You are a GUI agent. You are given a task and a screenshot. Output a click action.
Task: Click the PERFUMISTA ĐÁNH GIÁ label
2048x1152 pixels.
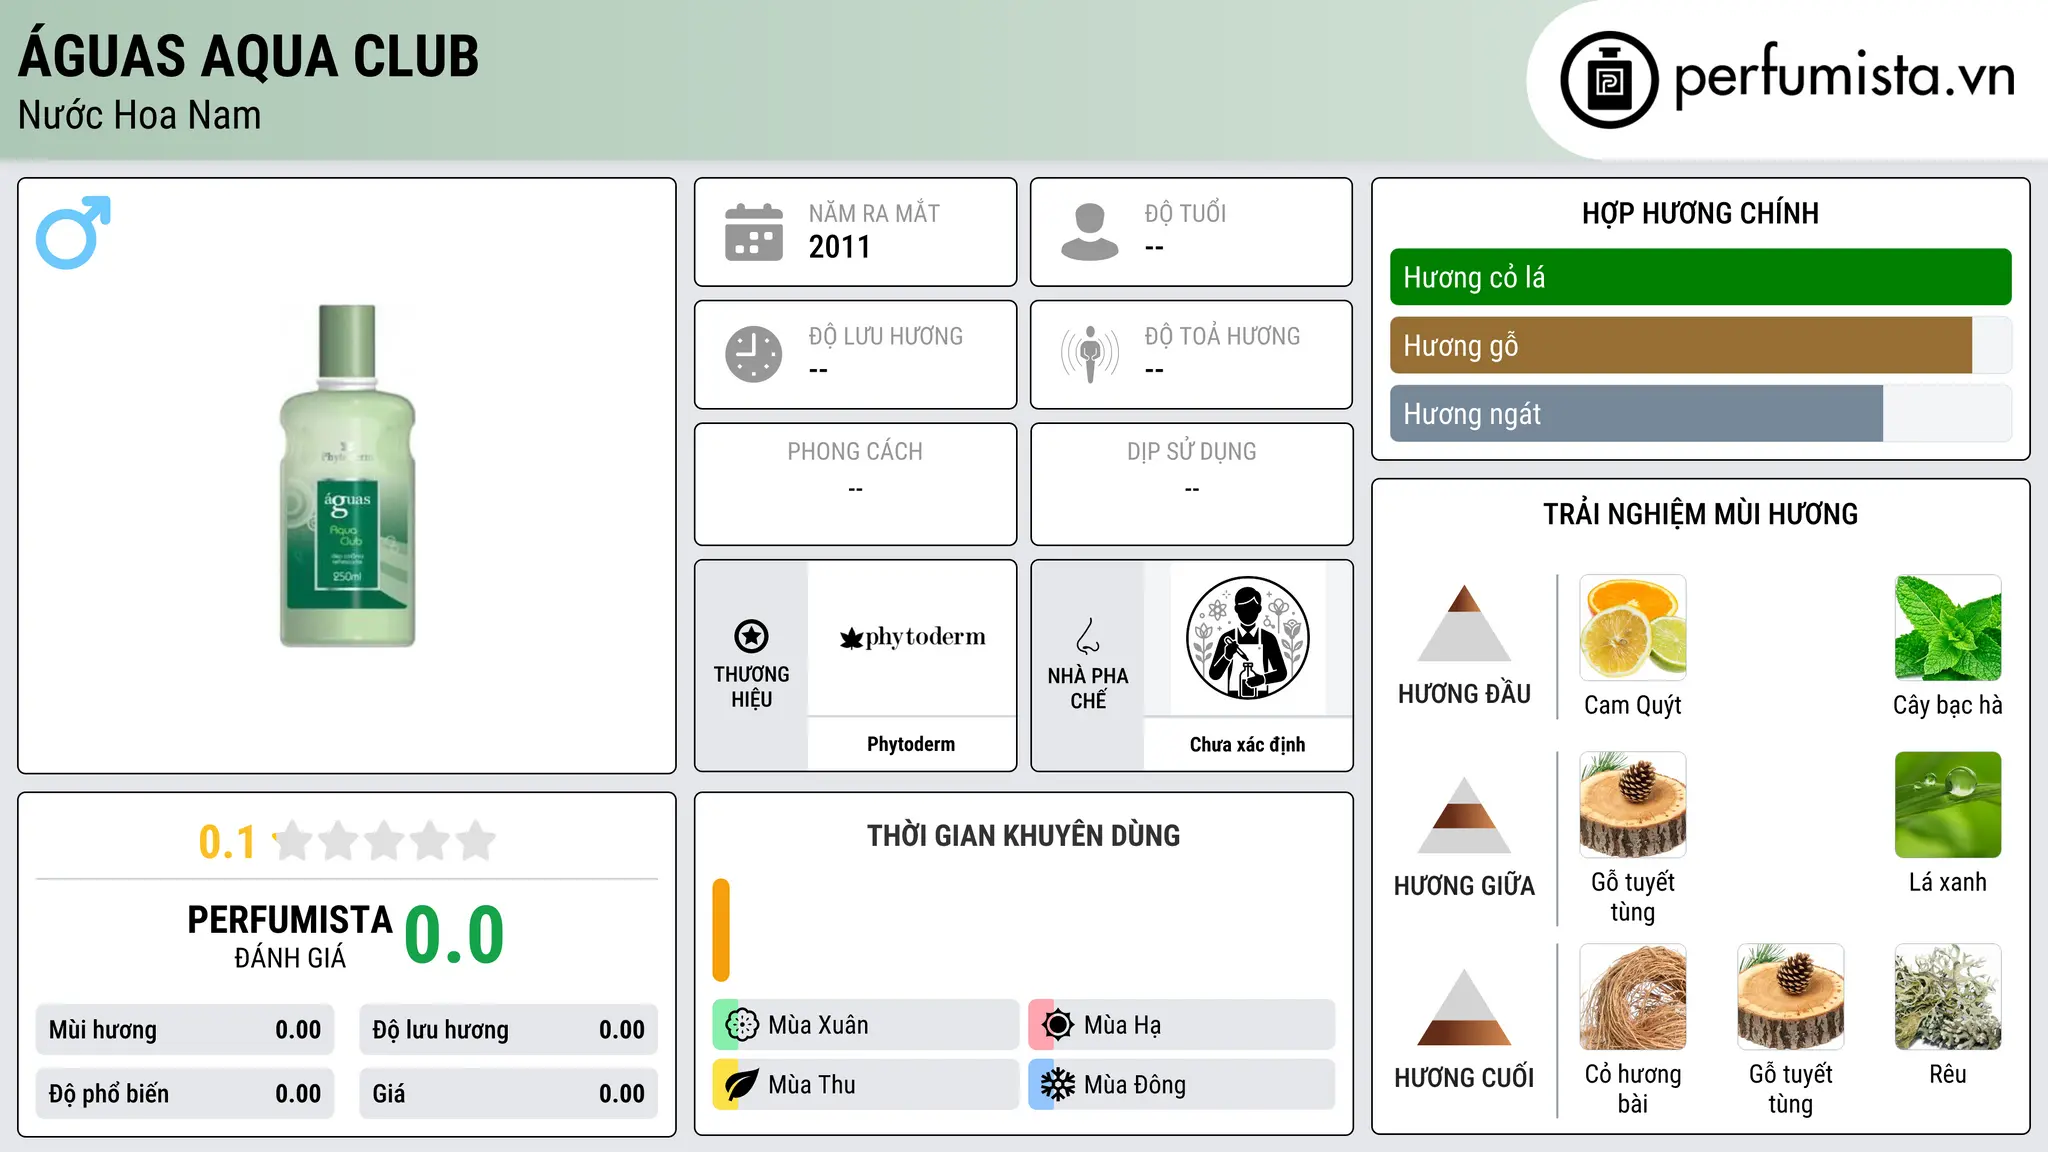[x=290, y=936]
